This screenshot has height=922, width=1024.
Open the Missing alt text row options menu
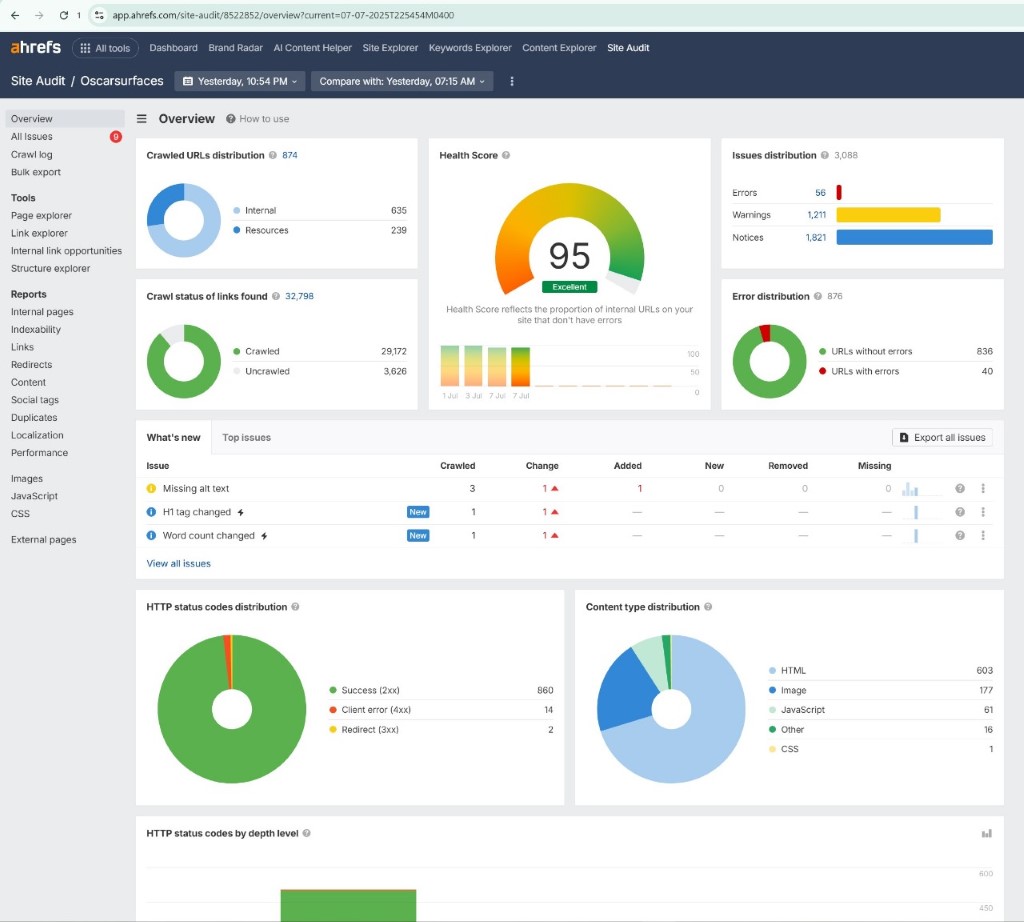point(983,489)
